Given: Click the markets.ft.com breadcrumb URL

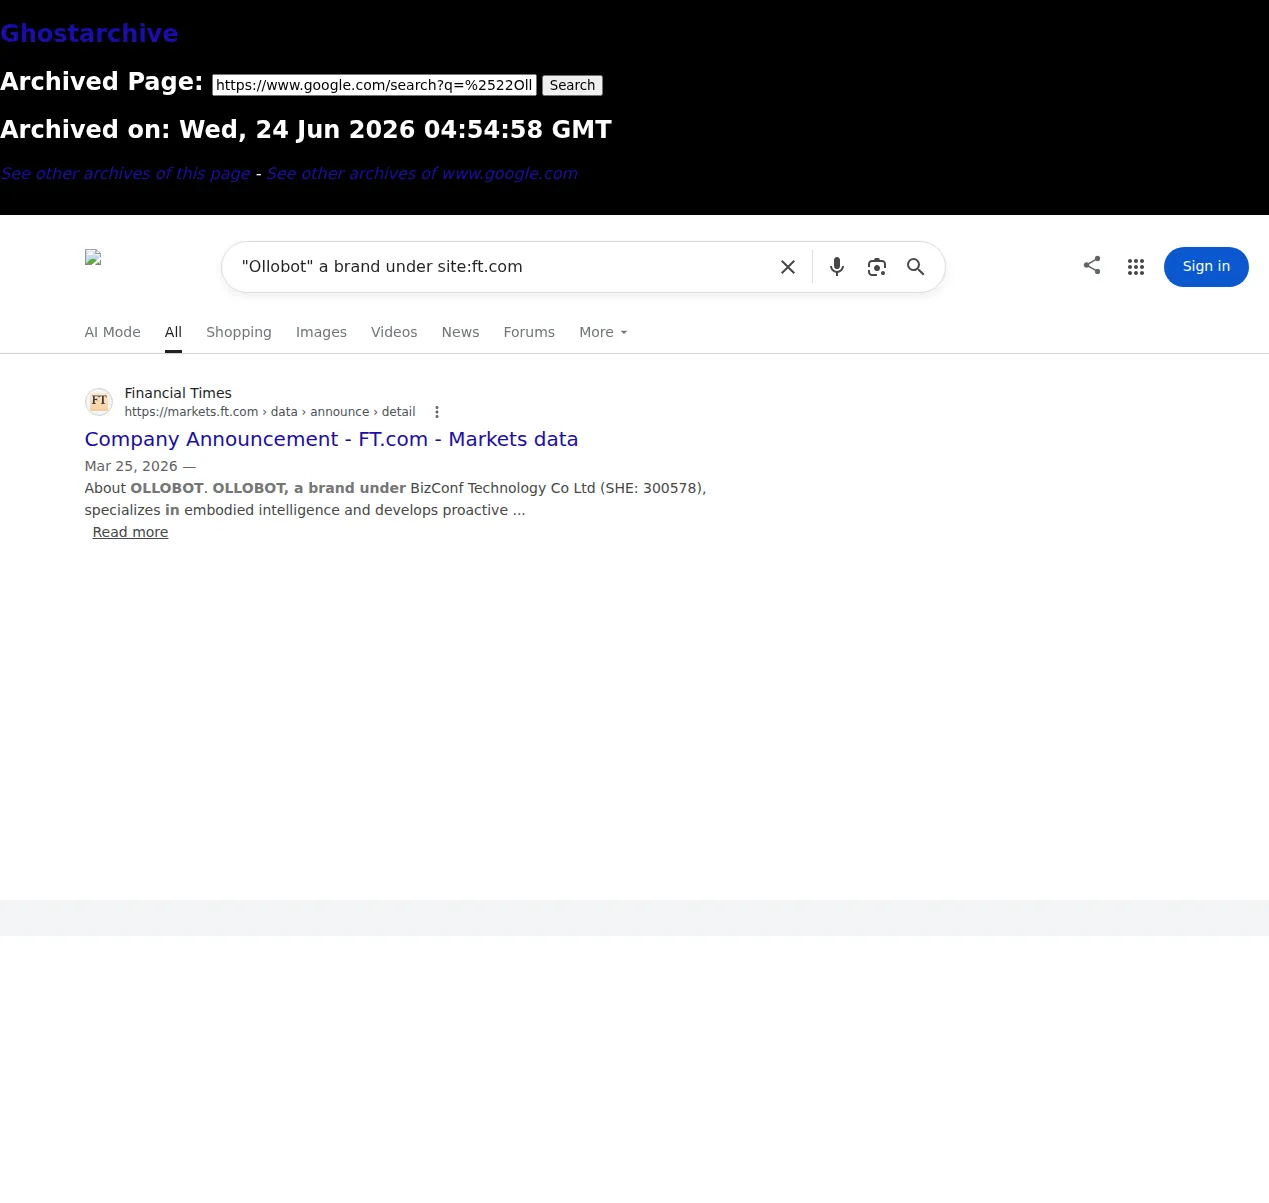Looking at the screenshot, I should point(270,412).
